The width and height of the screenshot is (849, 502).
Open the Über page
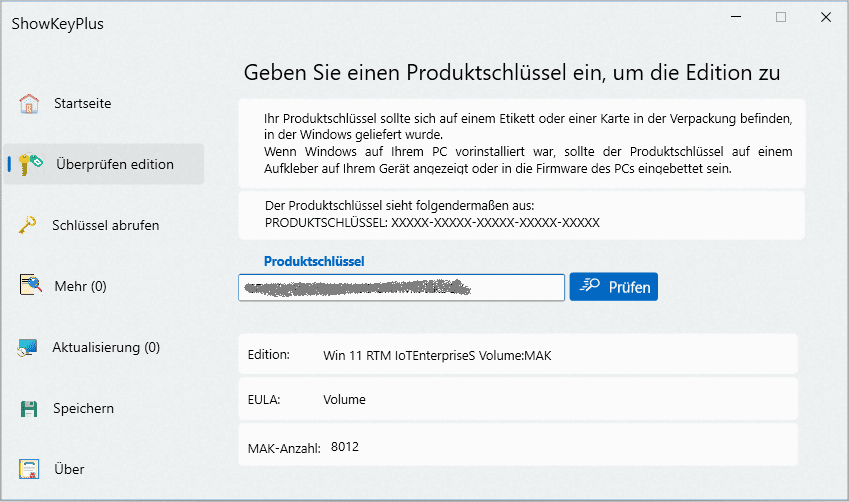[x=69, y=469]
